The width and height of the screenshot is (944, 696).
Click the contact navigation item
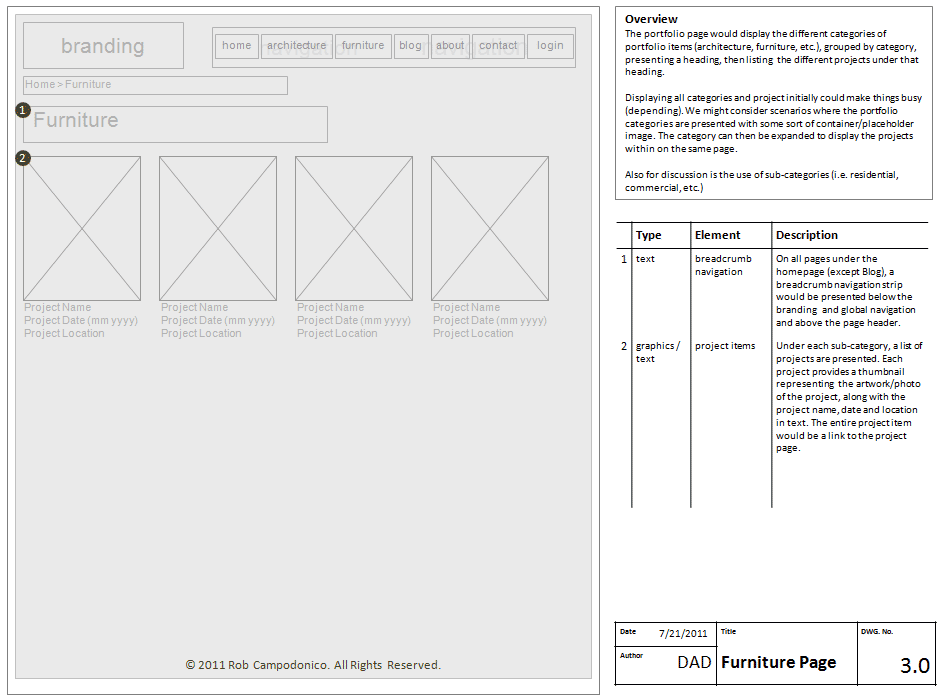[x=498, y=46]
